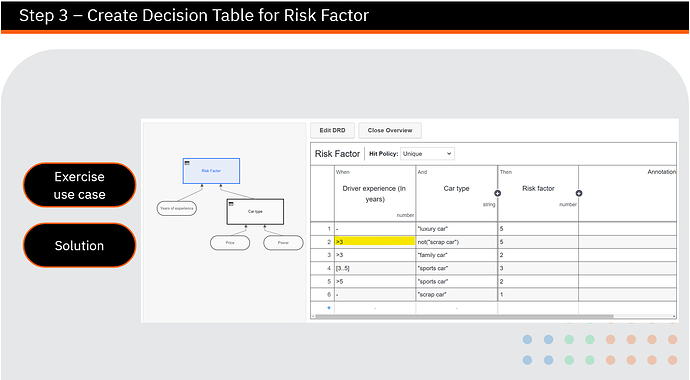Click the table icon in the Car type node
This screenshot has height=380, width=690.
(231, 204)
